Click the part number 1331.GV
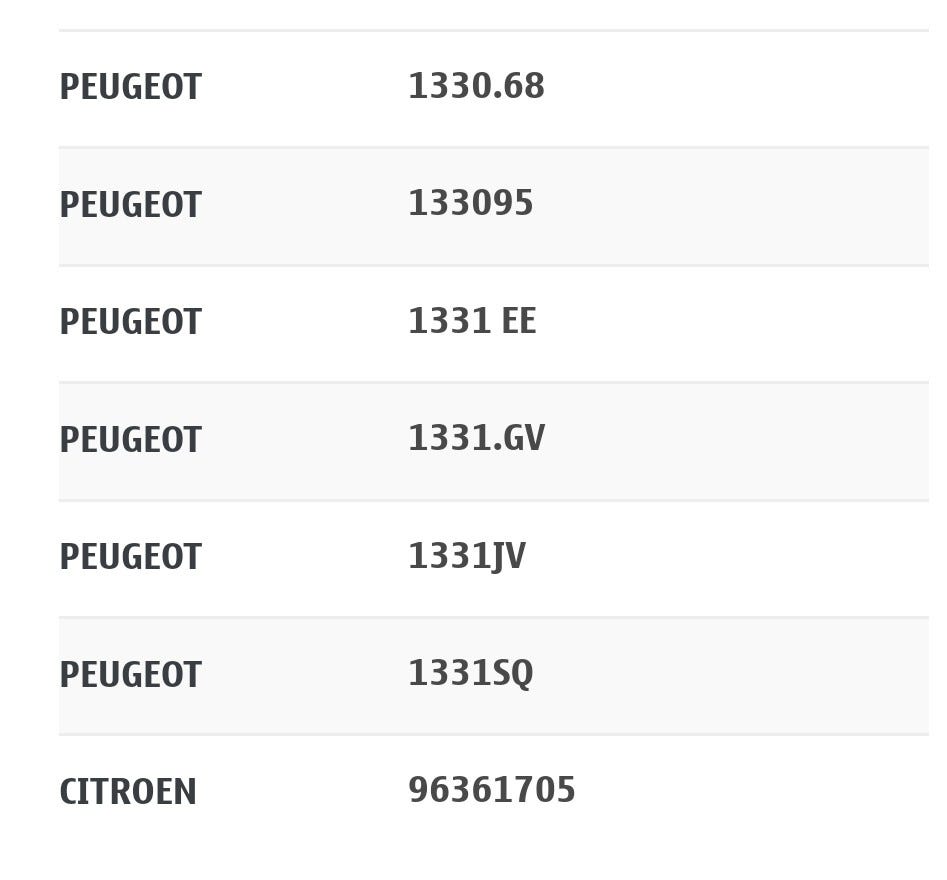The image size is (947, 880). (476, 439)
